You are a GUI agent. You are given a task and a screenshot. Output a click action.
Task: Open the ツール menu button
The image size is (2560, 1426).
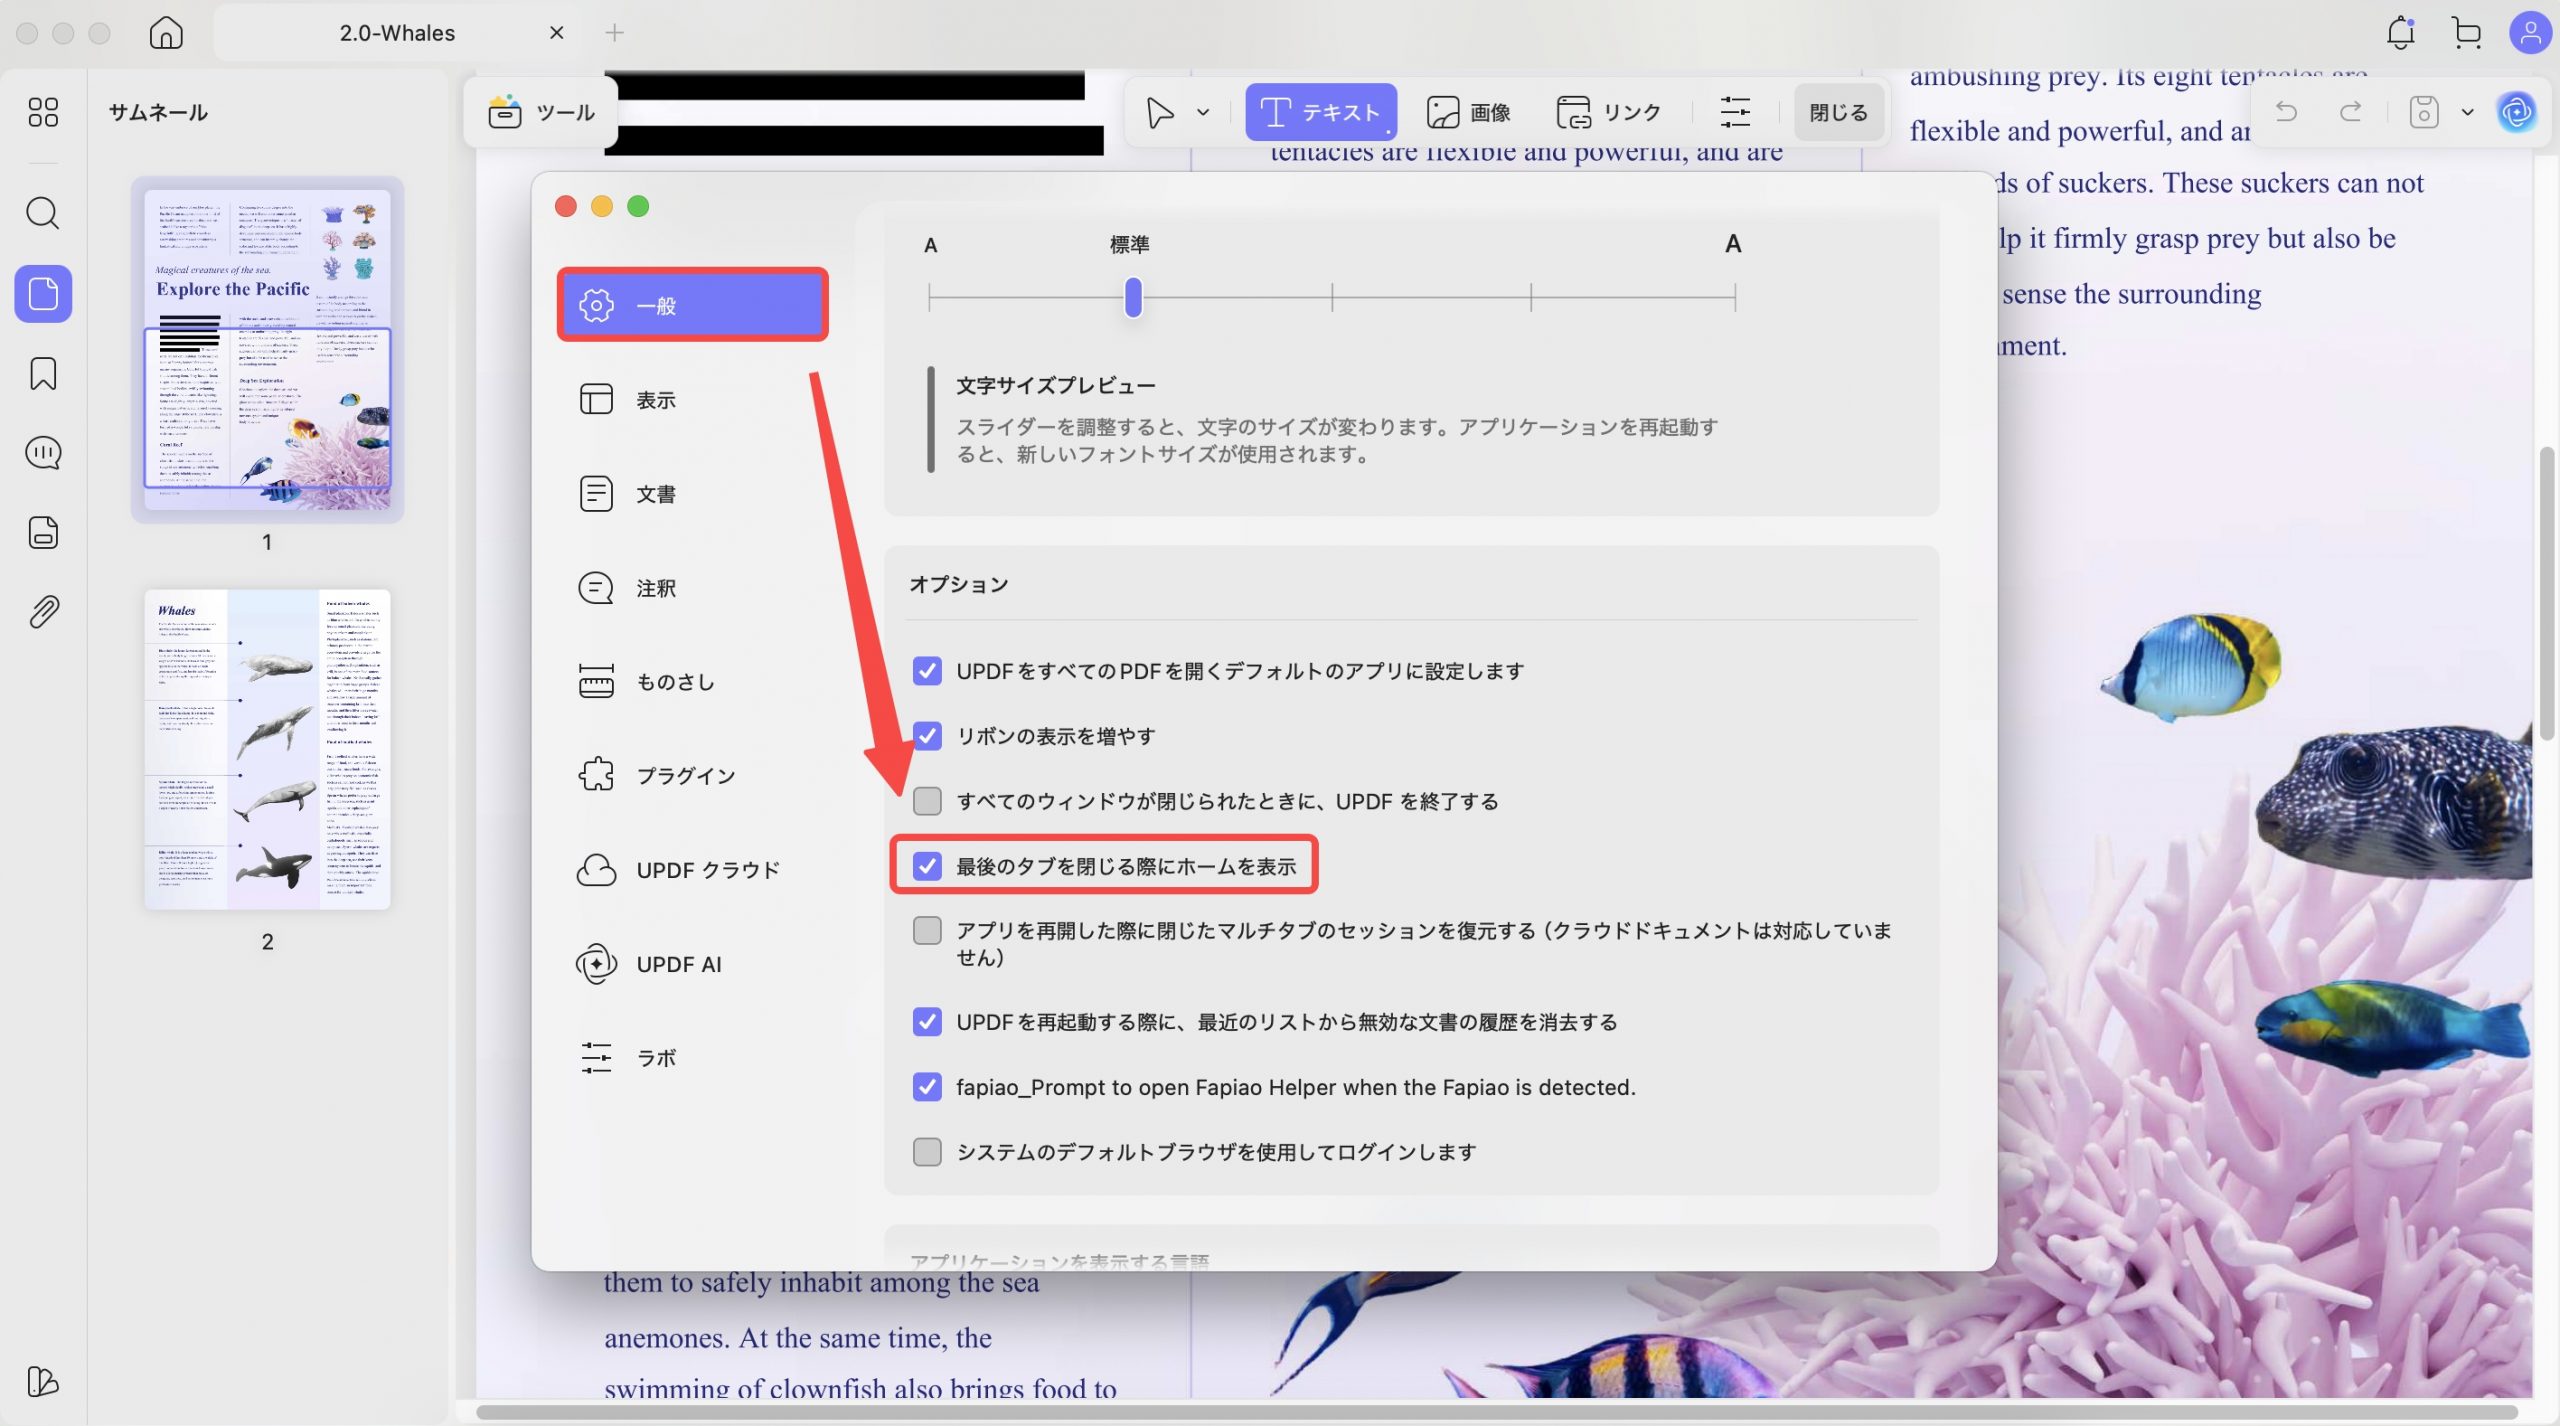pos(539,111)
